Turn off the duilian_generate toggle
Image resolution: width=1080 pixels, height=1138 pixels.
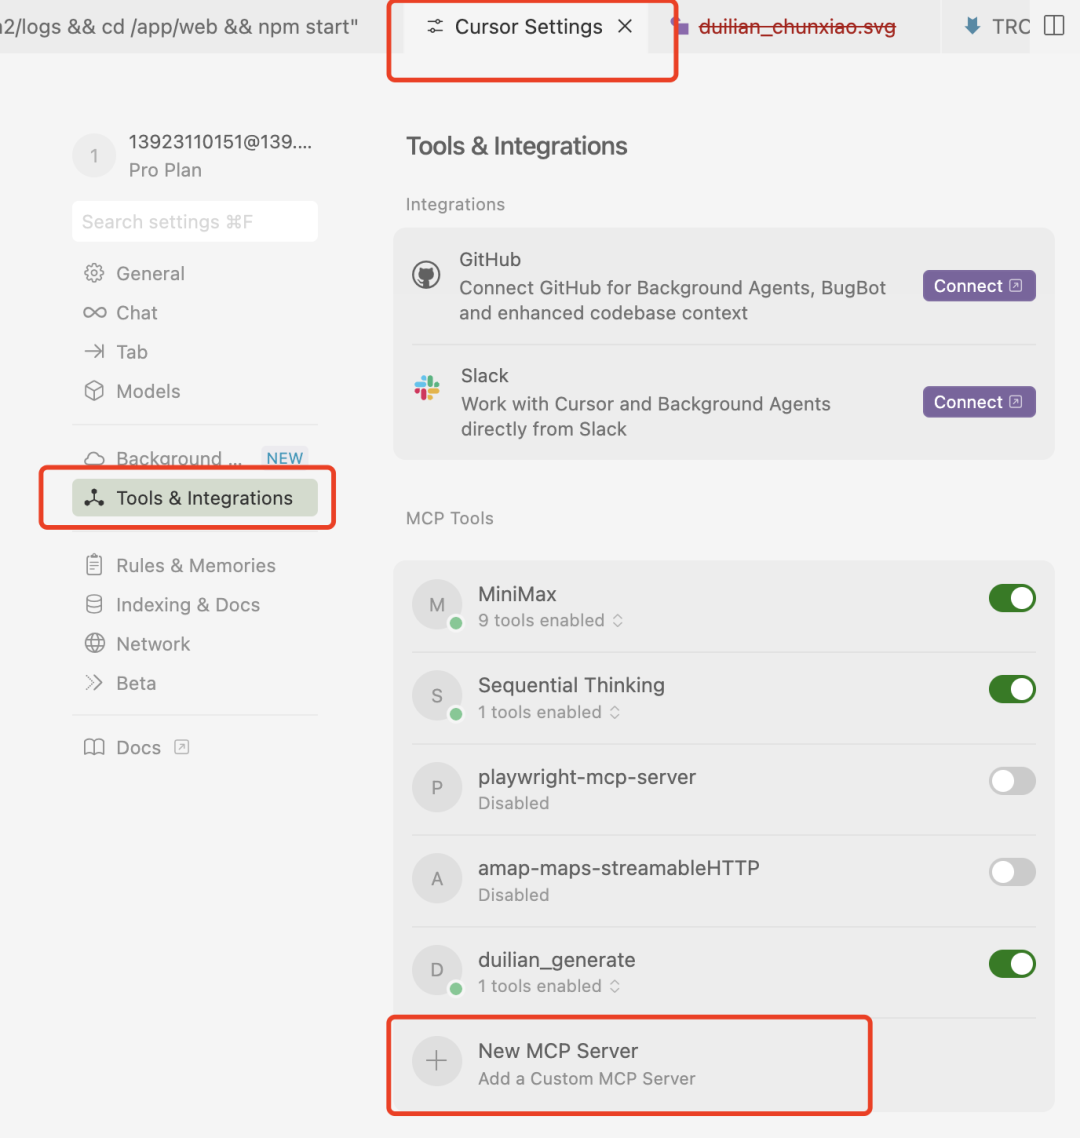(x=1012, y=964)
